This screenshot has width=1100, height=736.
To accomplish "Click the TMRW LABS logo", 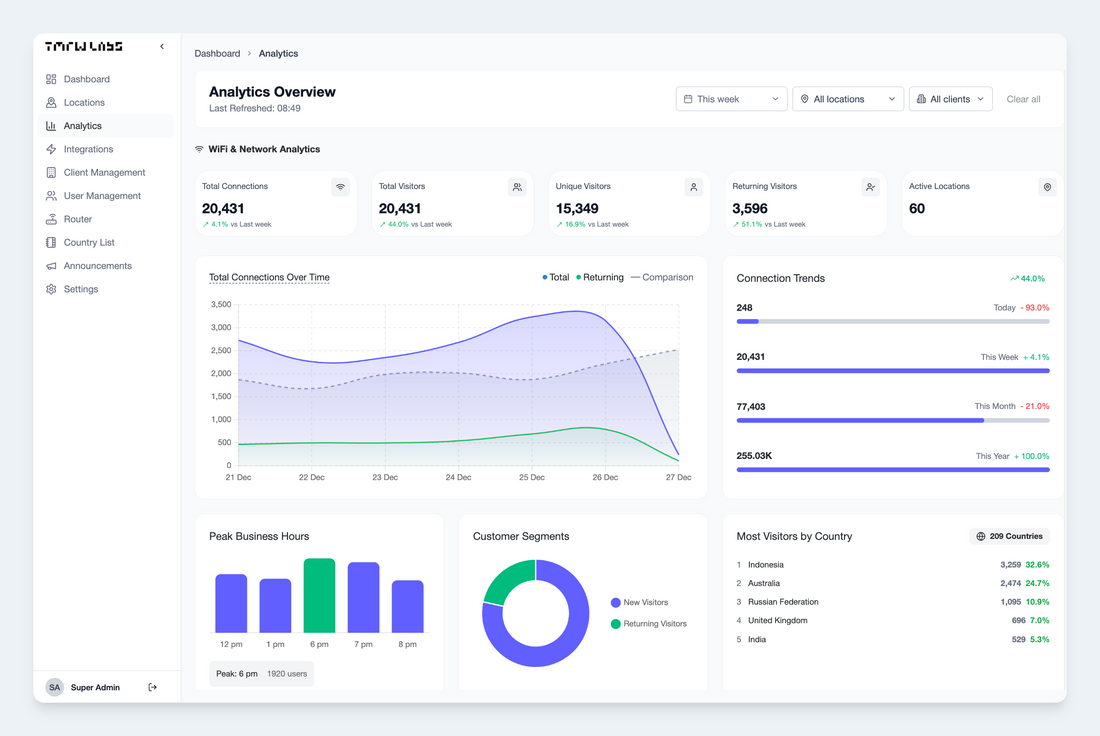I will [83, 46].
